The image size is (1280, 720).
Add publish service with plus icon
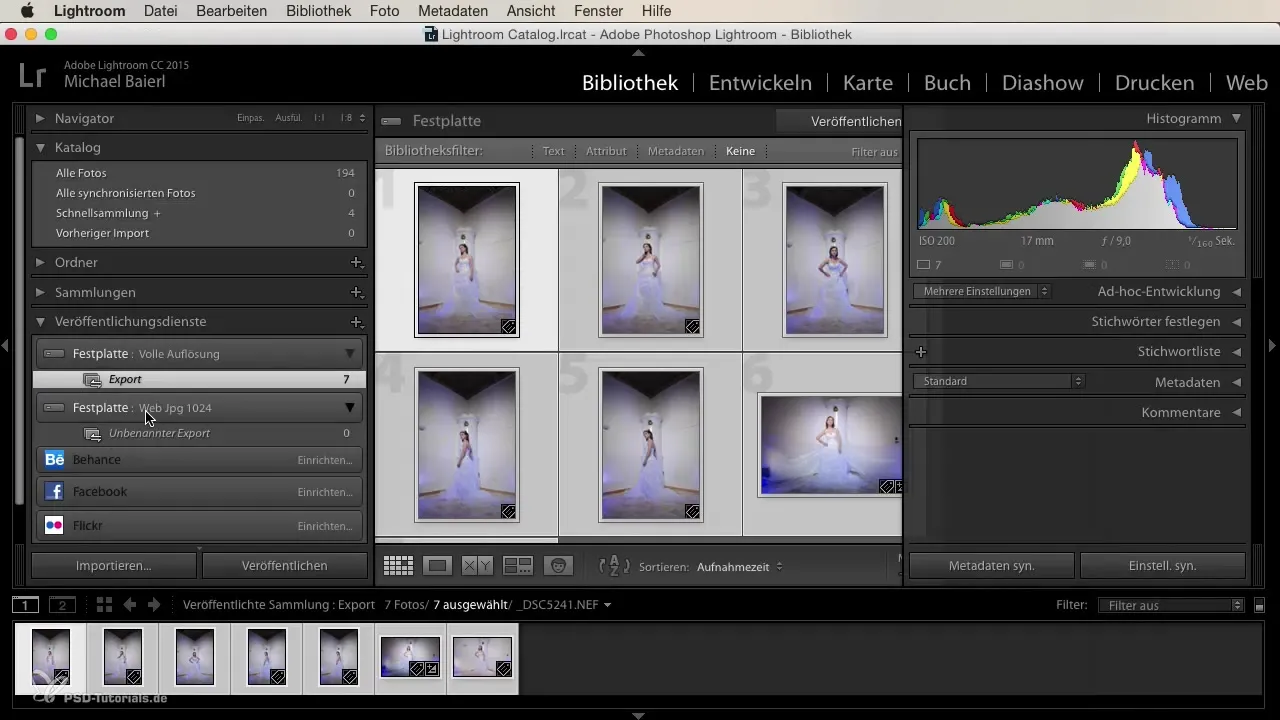point(356,322)
